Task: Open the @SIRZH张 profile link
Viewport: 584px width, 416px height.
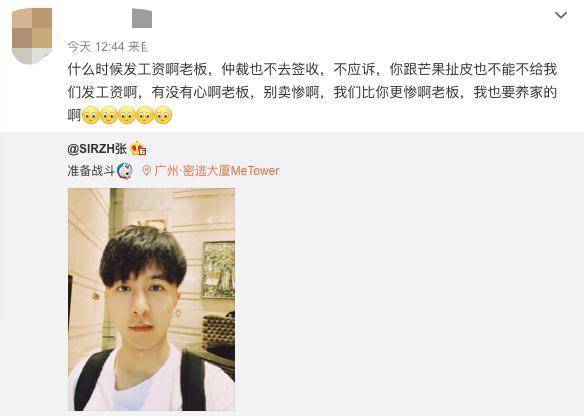Action: (x=97, y=149)
